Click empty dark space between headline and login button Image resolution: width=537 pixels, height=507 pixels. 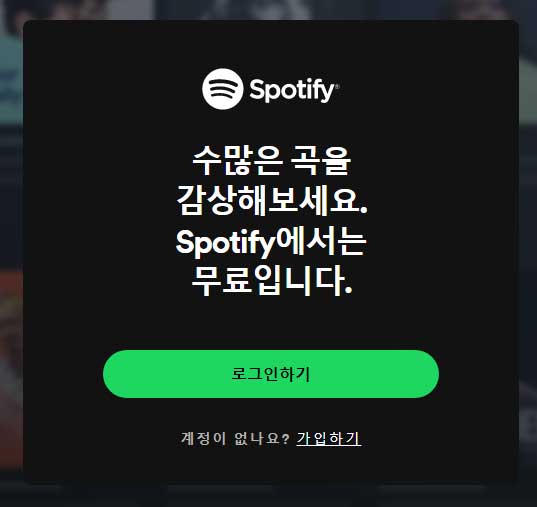click(271, 324)
